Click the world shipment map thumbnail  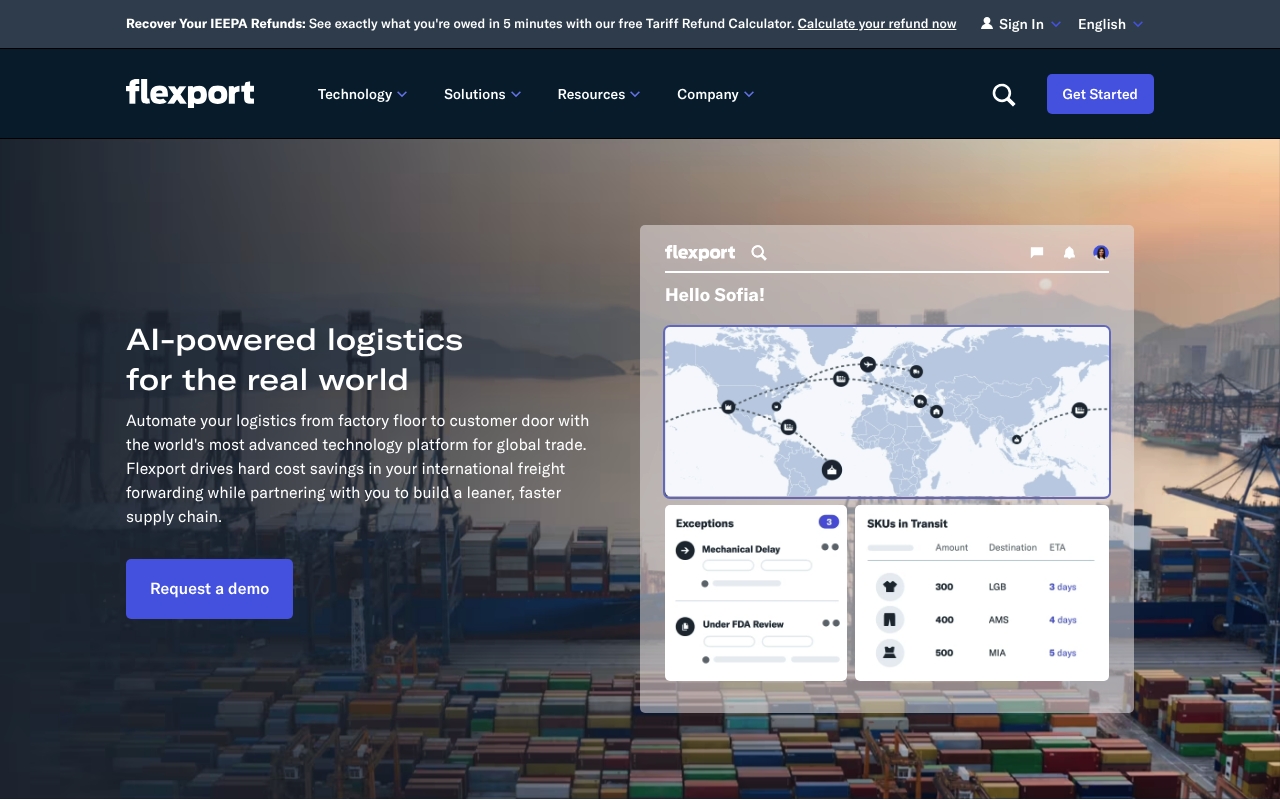click(x=887, y=412)
